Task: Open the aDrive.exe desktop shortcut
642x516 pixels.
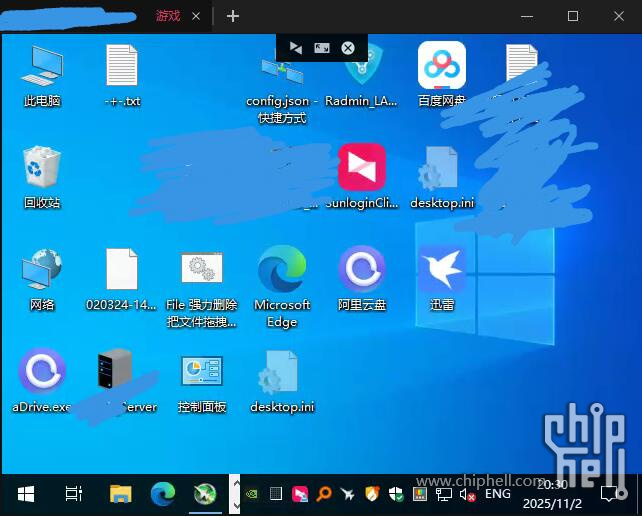Action: [42, 373]
